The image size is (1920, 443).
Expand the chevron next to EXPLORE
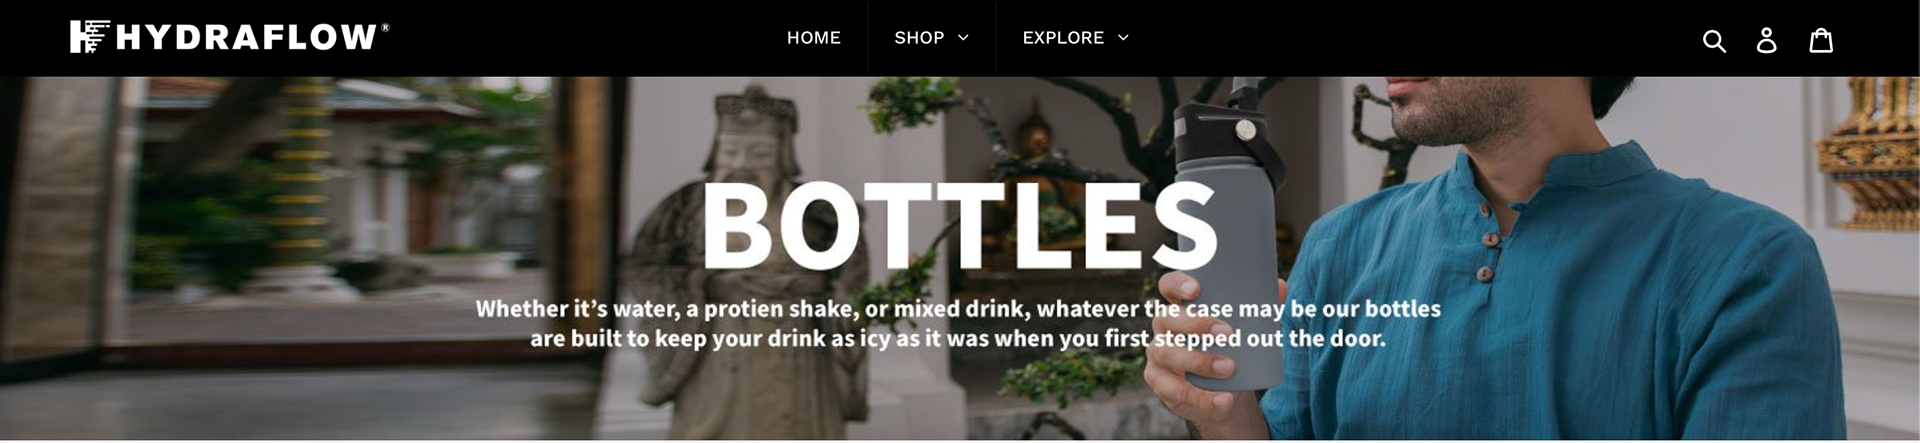pyautogui.click(x=1123, y=38)
